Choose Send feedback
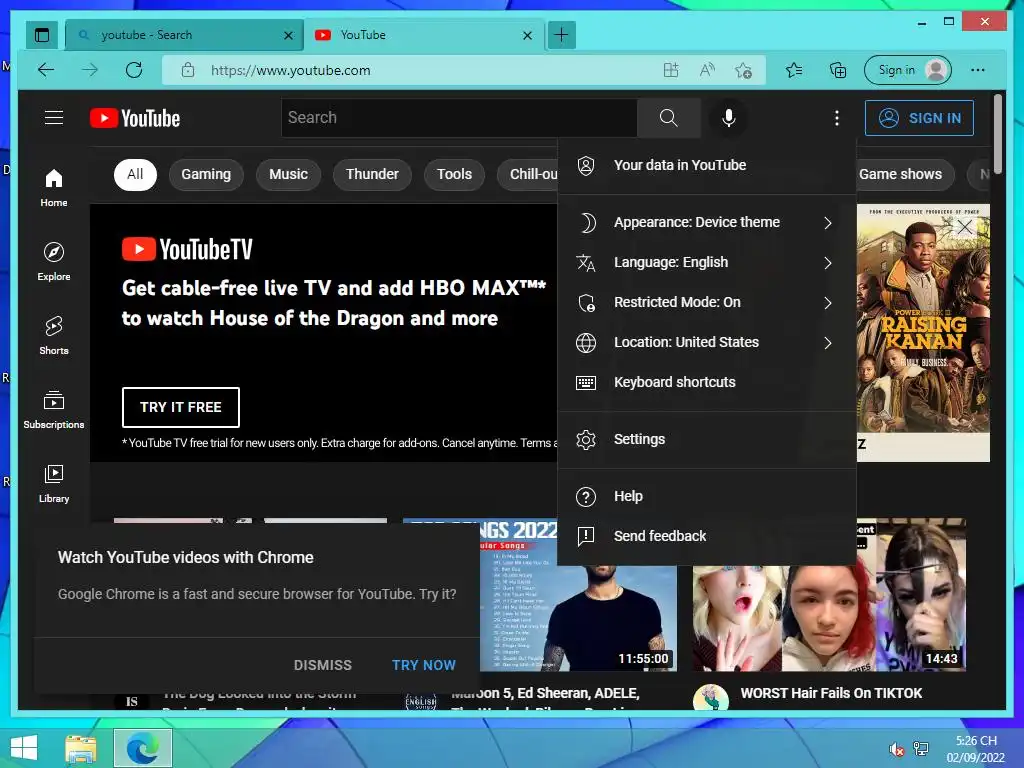Screen dimensions: 1024x768 click(x=707, y=536)
